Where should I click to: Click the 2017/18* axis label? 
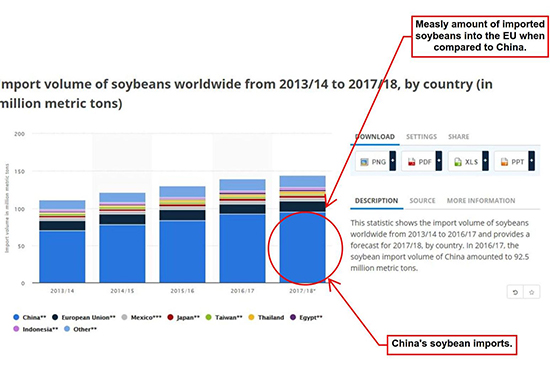pos(302,291)
